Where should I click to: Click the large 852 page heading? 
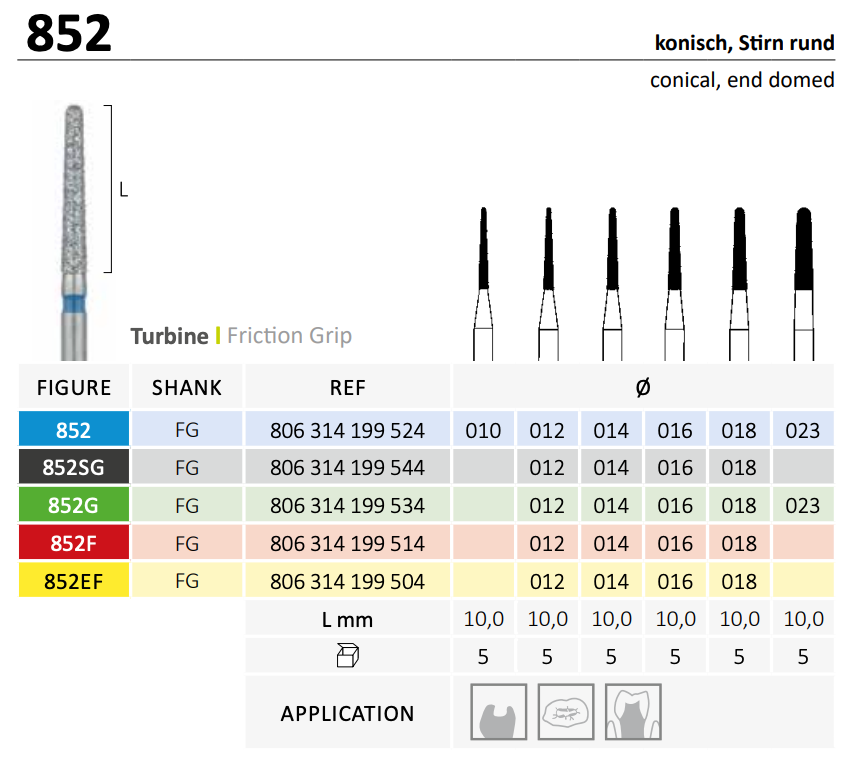tap(69, 34)
